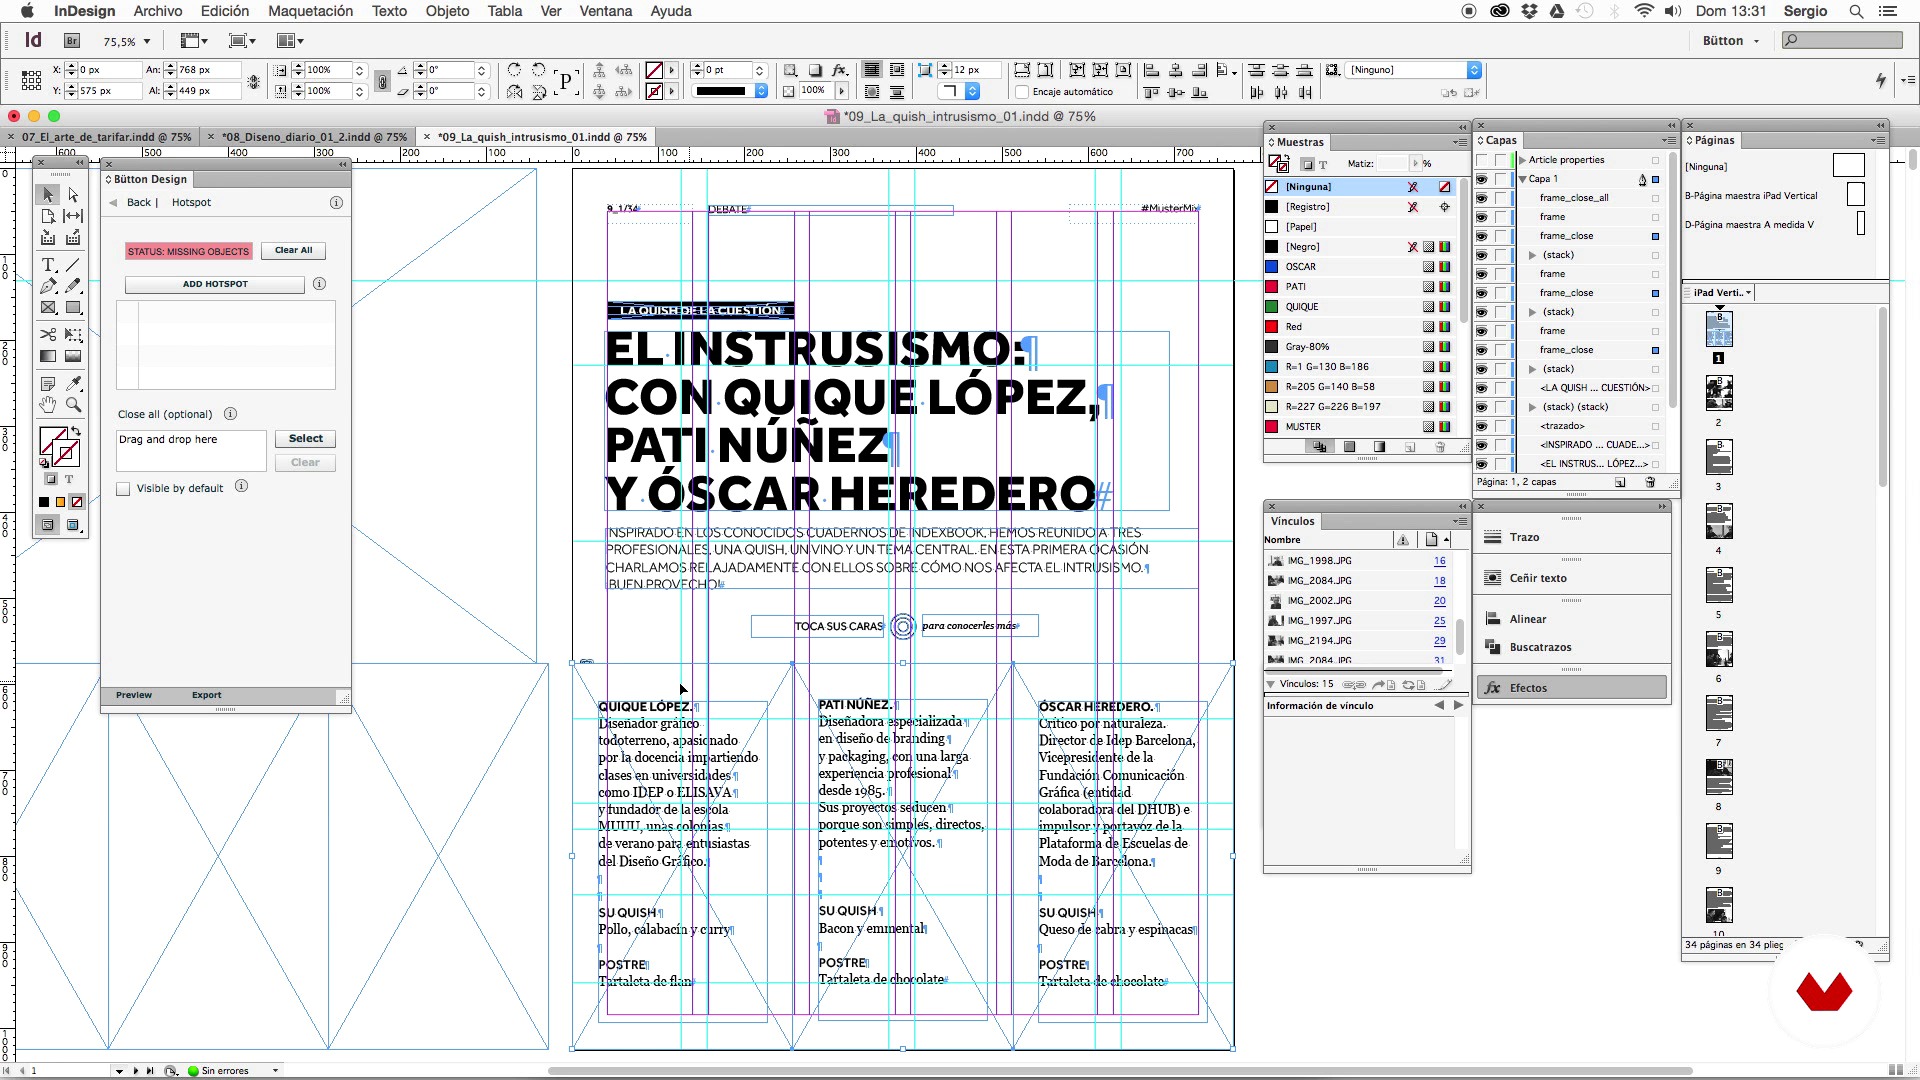Open the Objeto menu
This screenshot has width=1920, height=1080.
click(447, 11)
